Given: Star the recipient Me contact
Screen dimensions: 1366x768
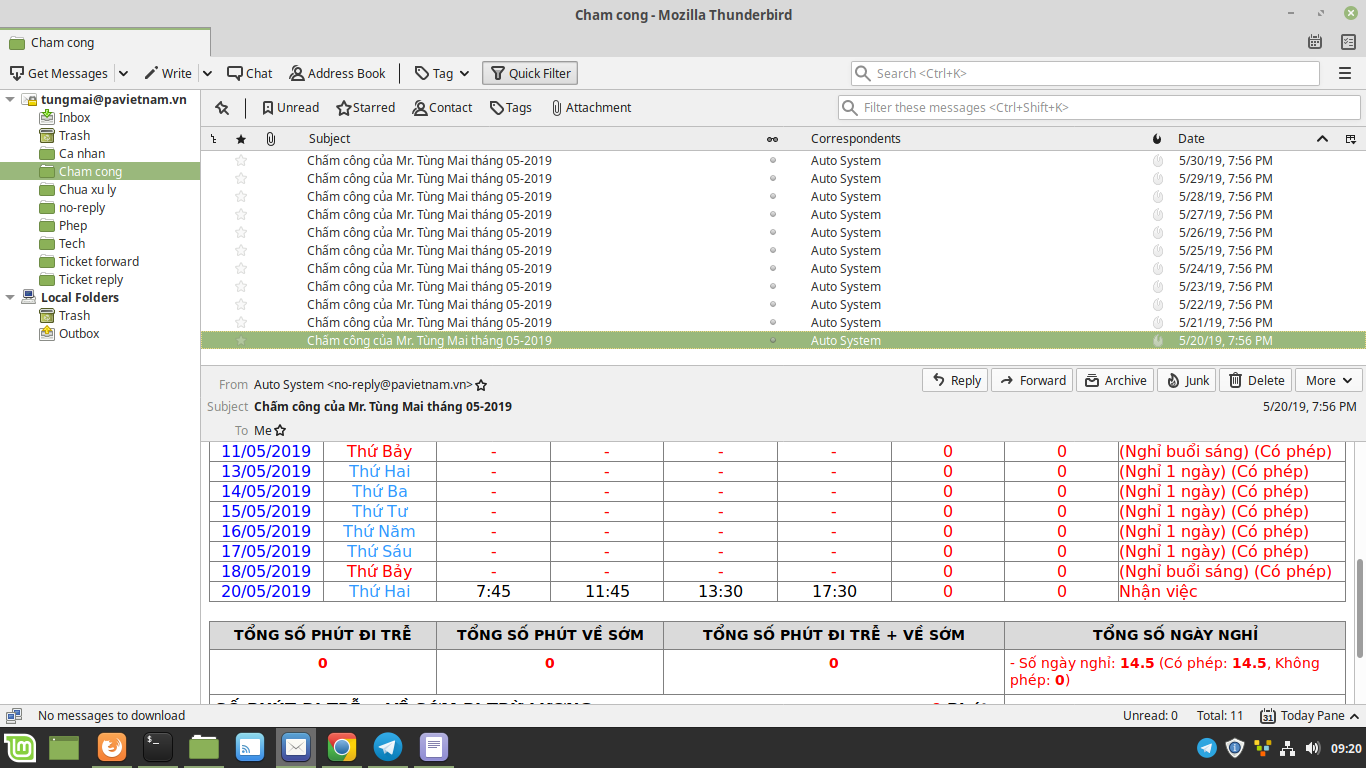Looking at the screenshot, I should 280,431.
